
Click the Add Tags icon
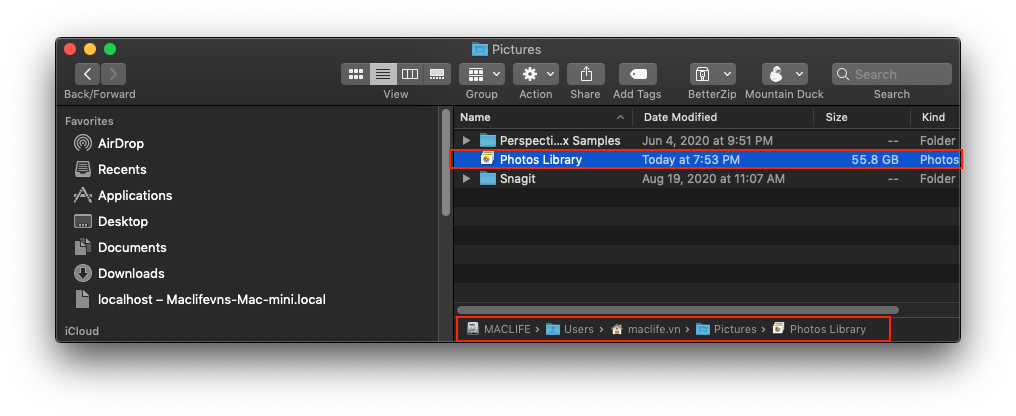pos(637,74)
